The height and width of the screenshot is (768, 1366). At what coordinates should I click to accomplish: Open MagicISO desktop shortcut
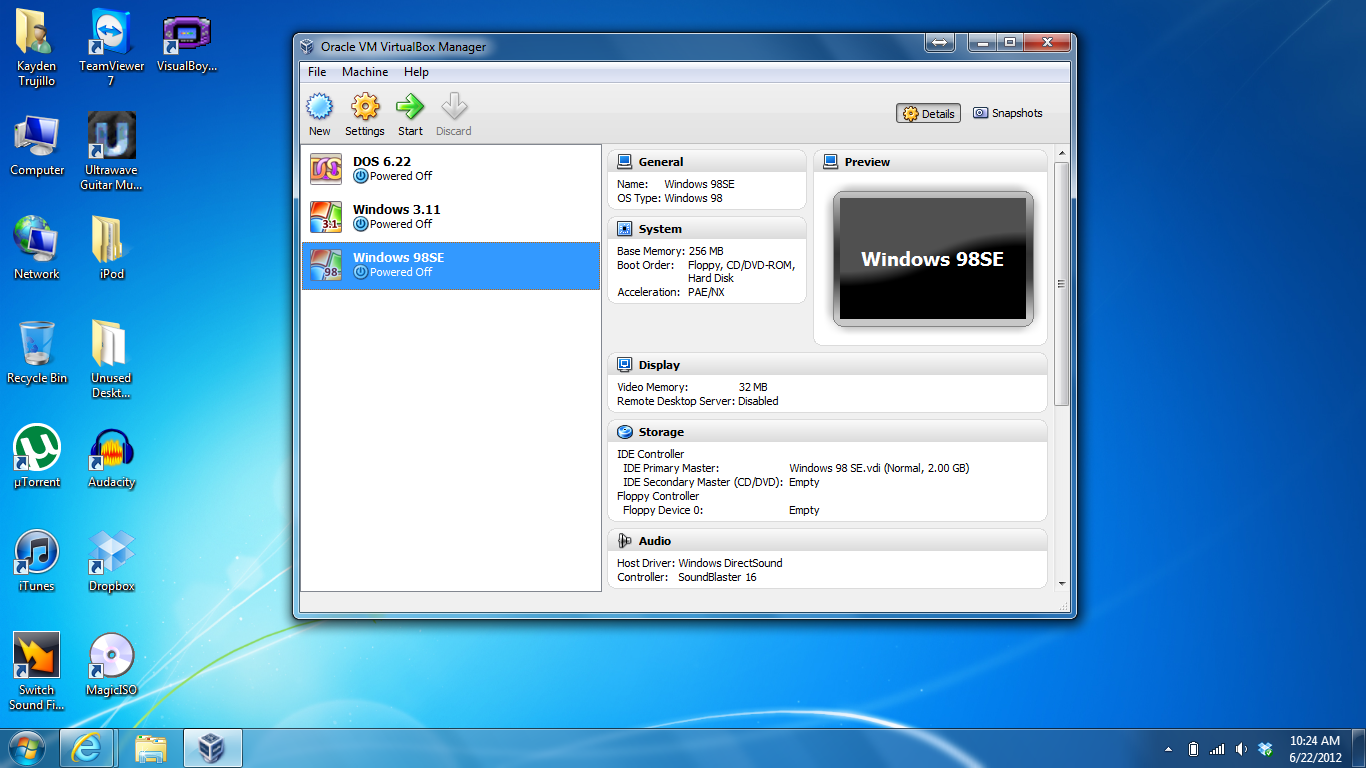(x=111, y=664)
